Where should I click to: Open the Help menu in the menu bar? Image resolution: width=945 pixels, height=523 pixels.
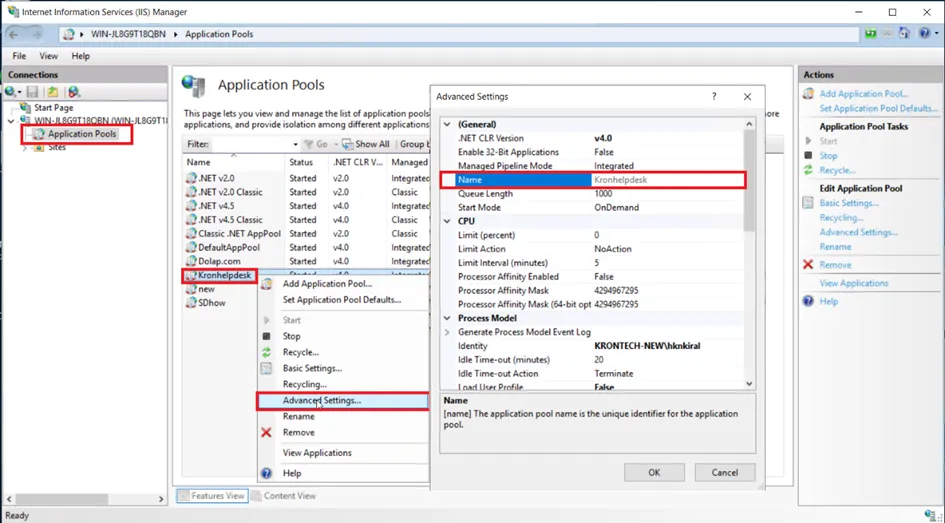point(81,56)
